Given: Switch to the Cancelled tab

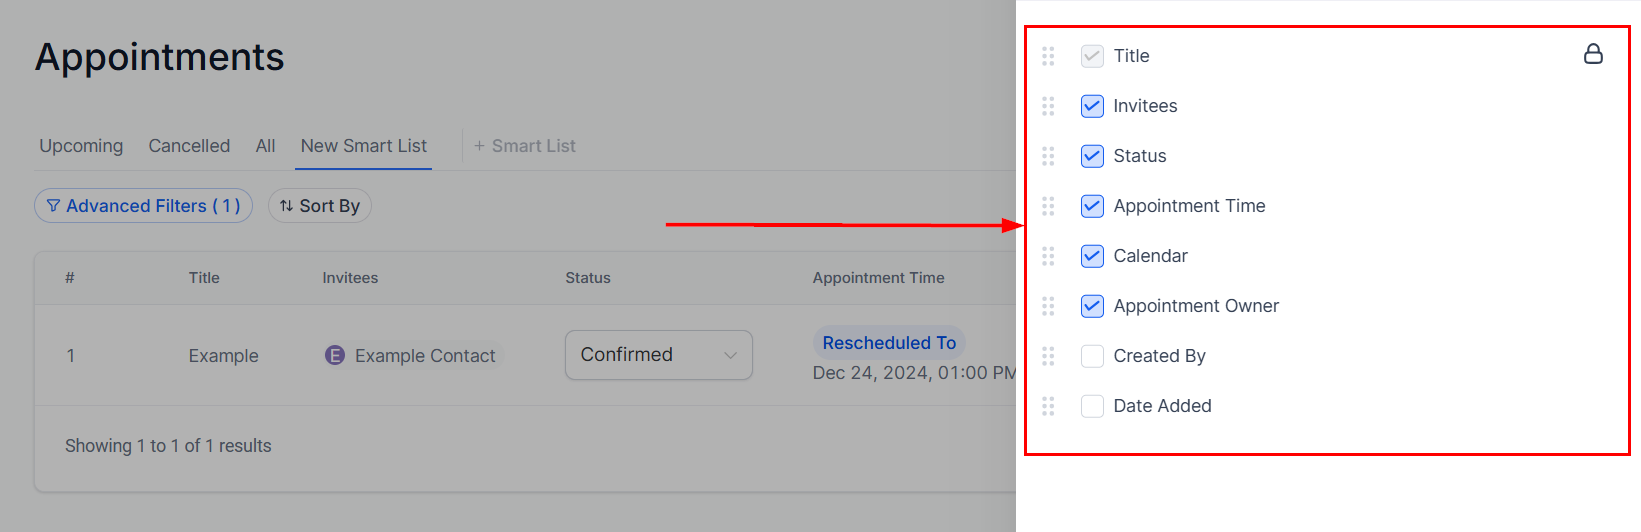Looking at the screenshot, I should [189, 146].
